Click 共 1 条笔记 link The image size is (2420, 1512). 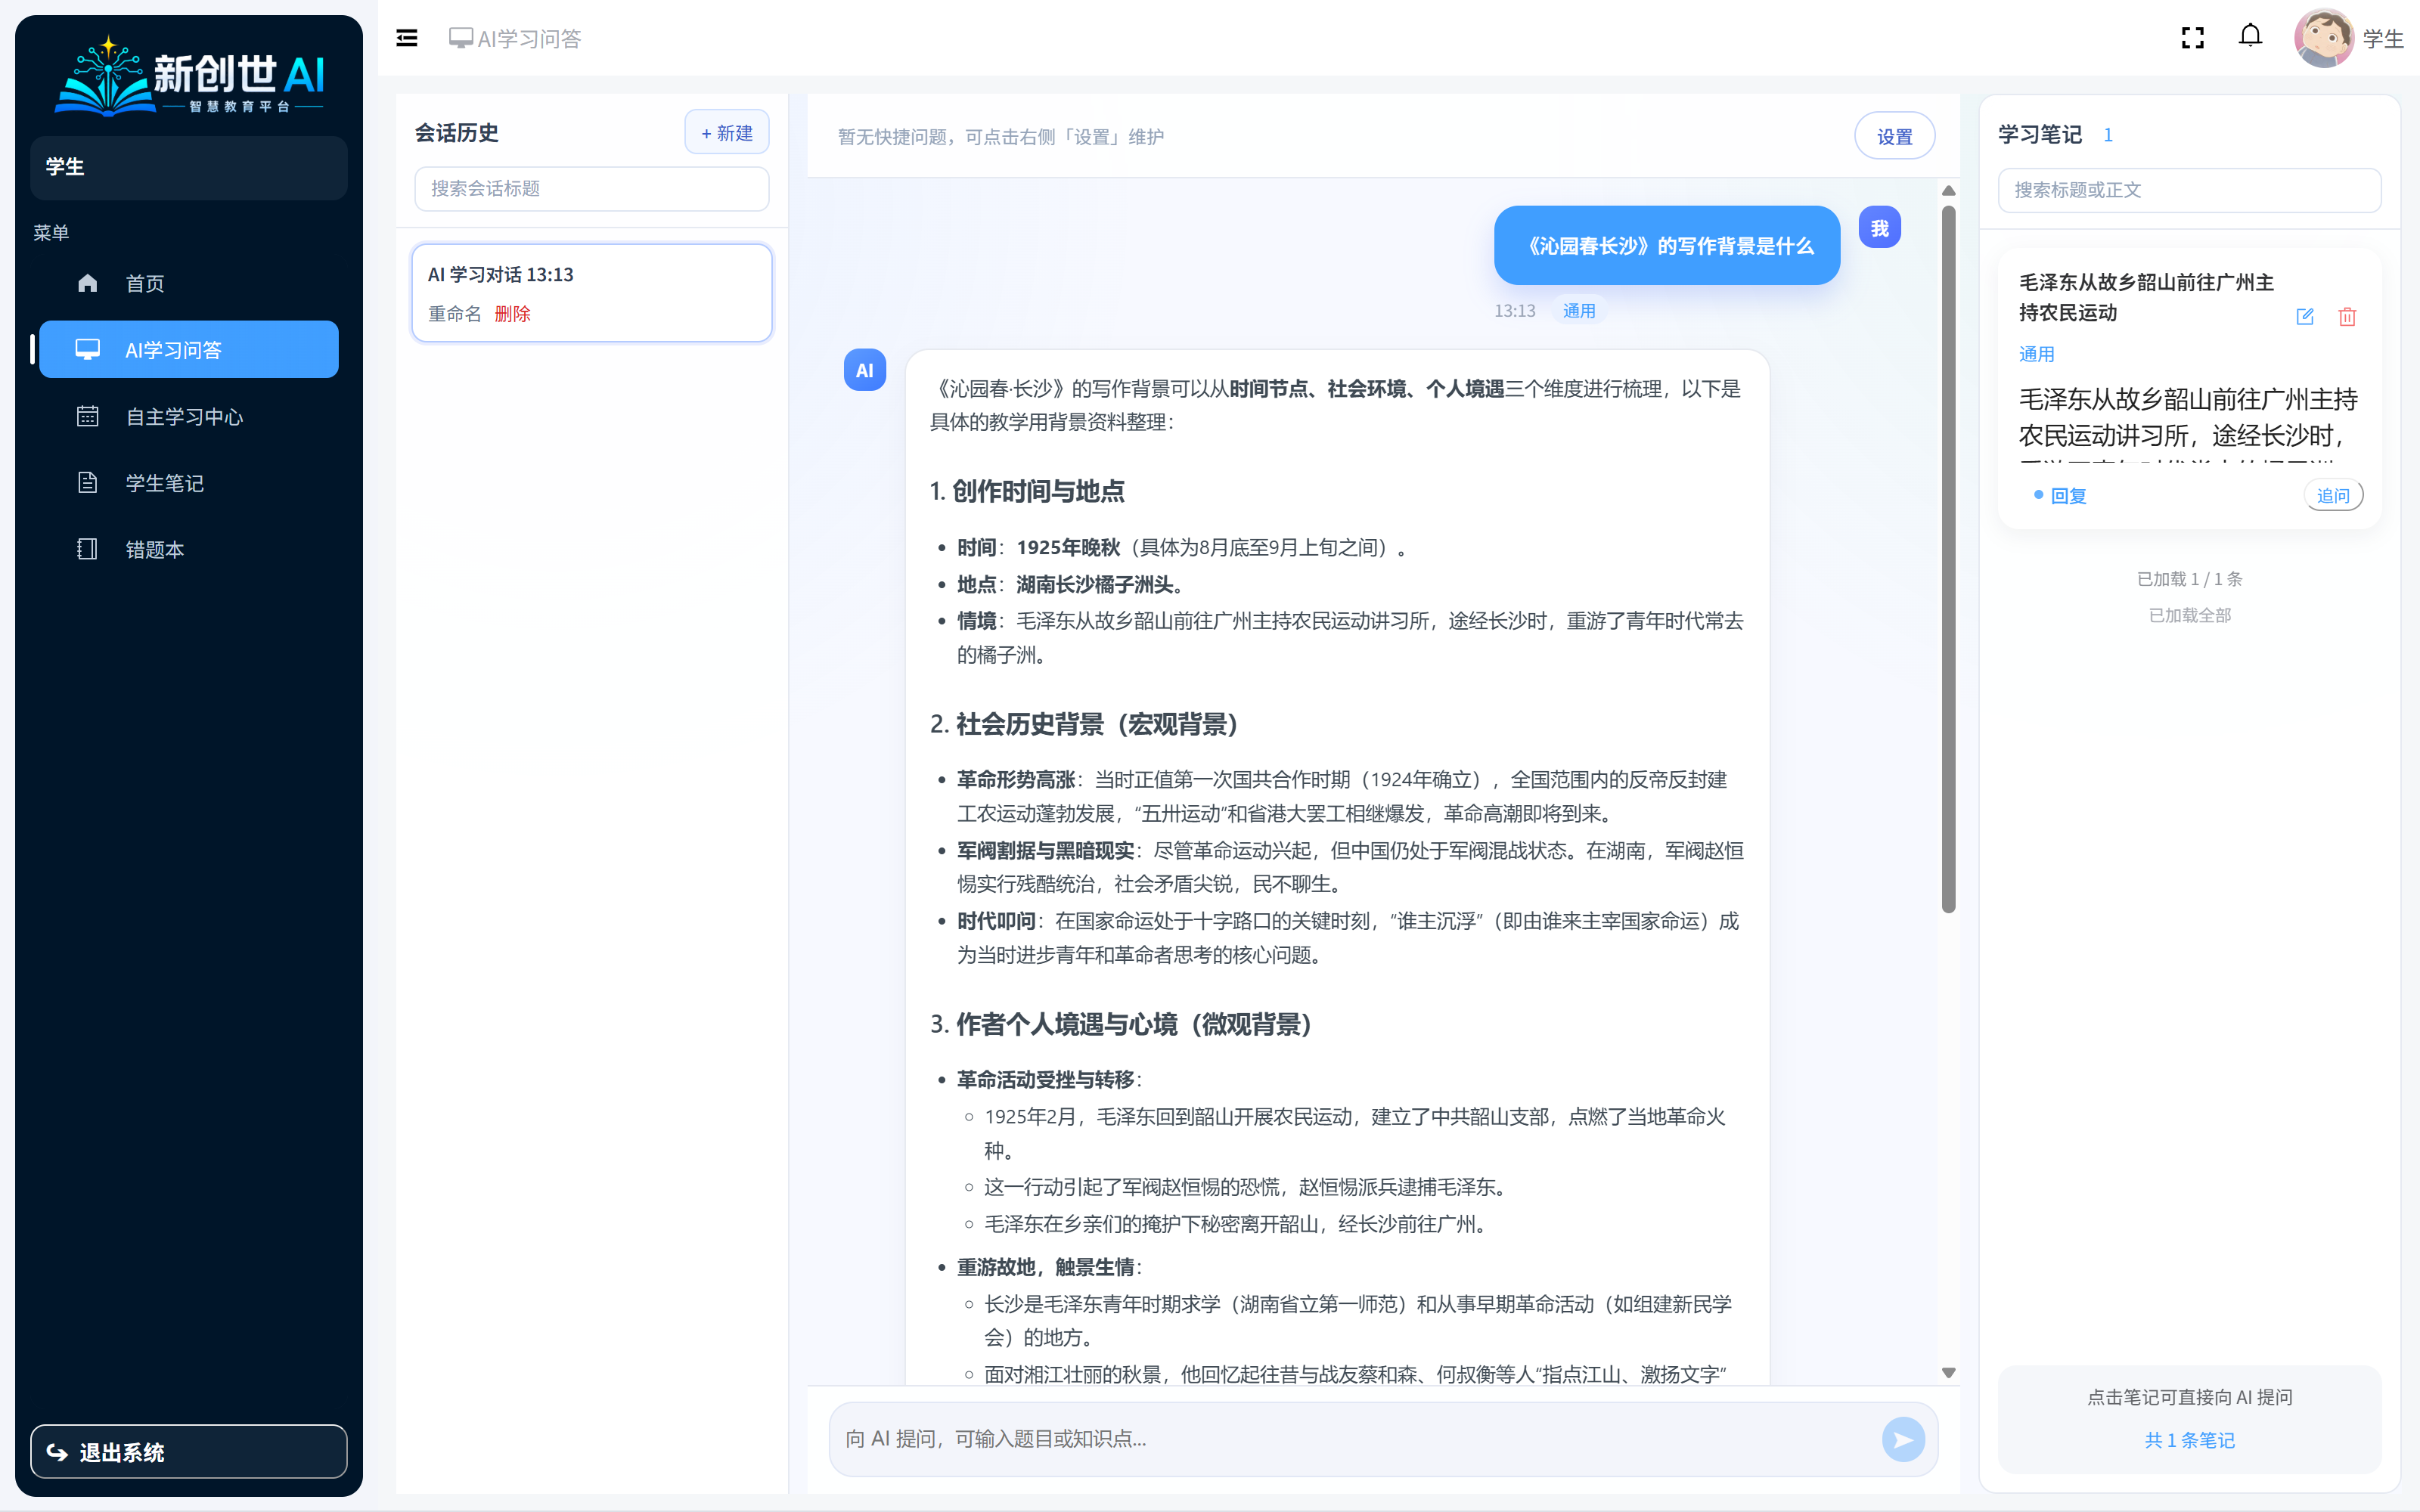2189,1440
